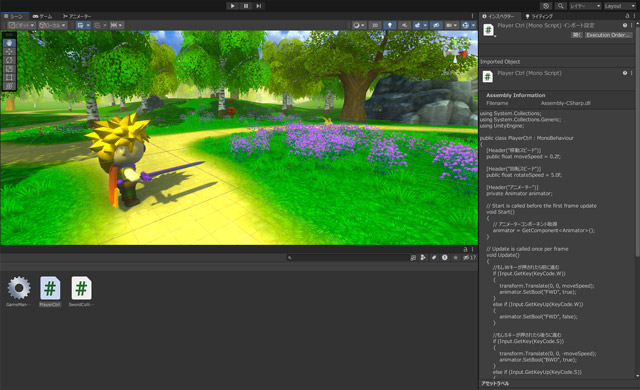Click the Play button

click(232, 6)
